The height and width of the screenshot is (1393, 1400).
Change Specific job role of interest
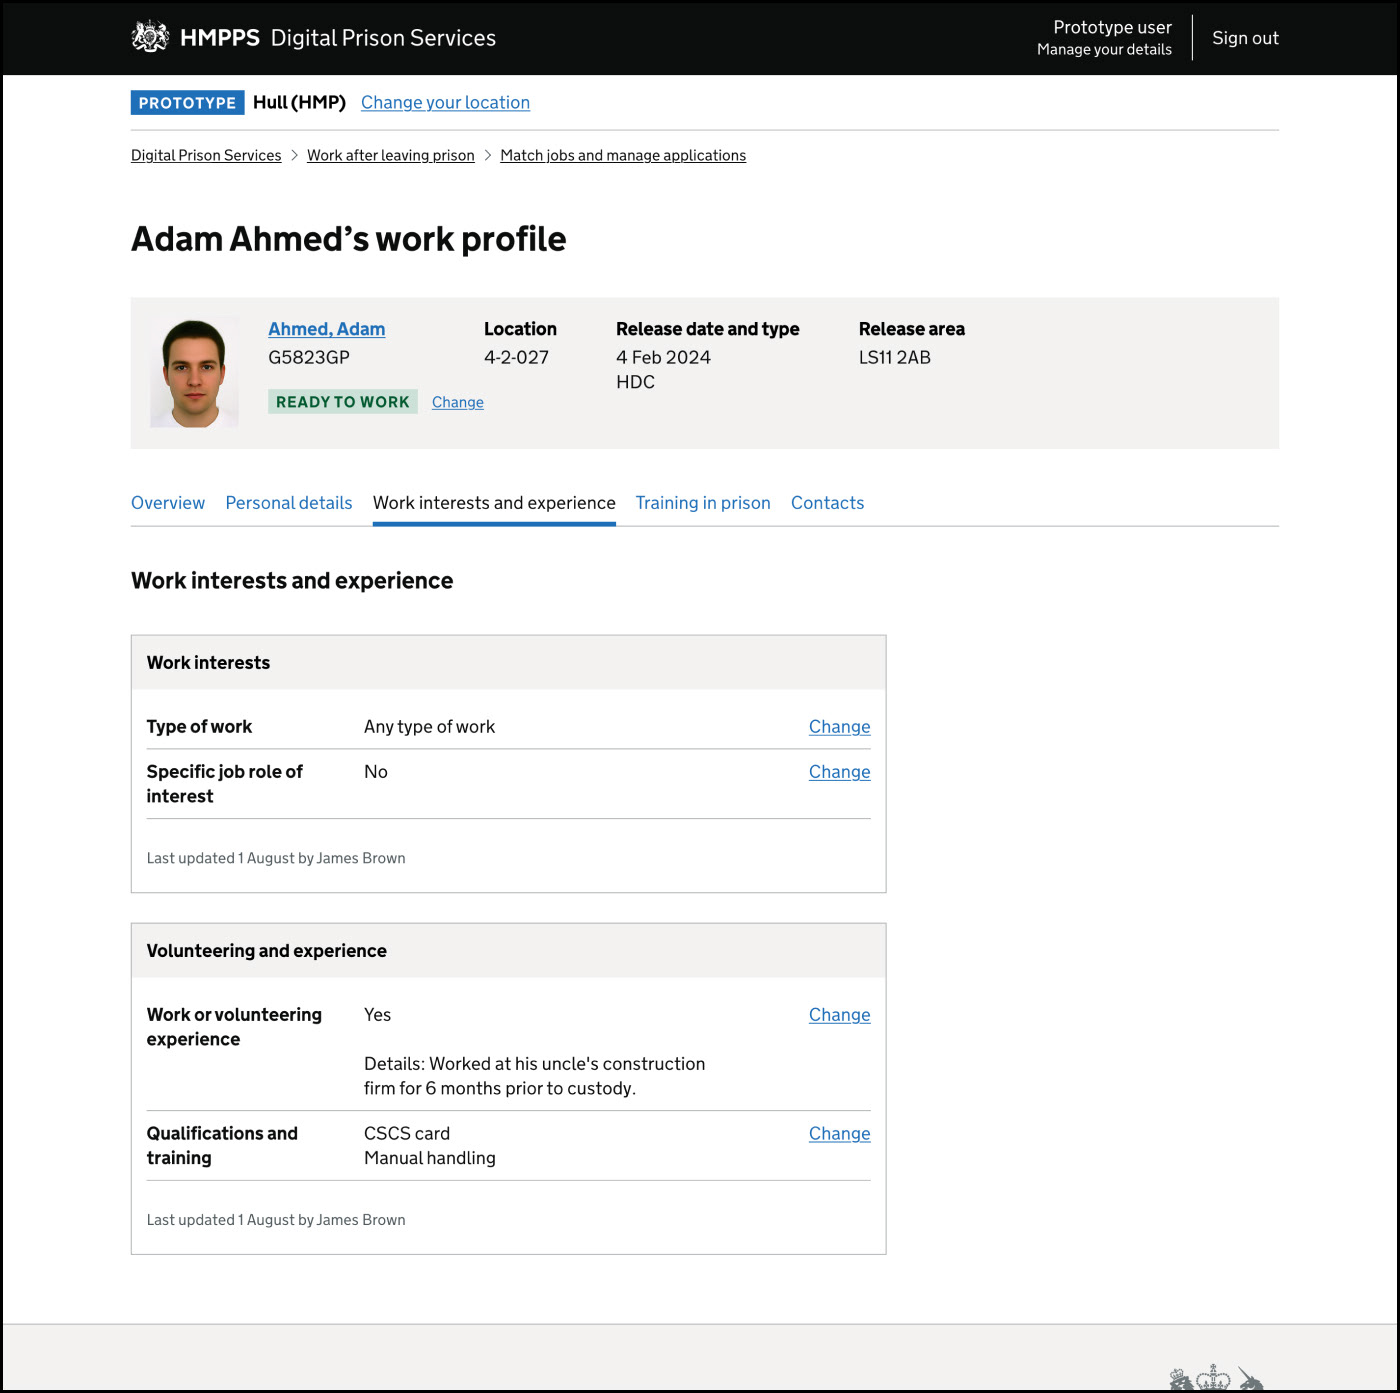coord(839,772)
